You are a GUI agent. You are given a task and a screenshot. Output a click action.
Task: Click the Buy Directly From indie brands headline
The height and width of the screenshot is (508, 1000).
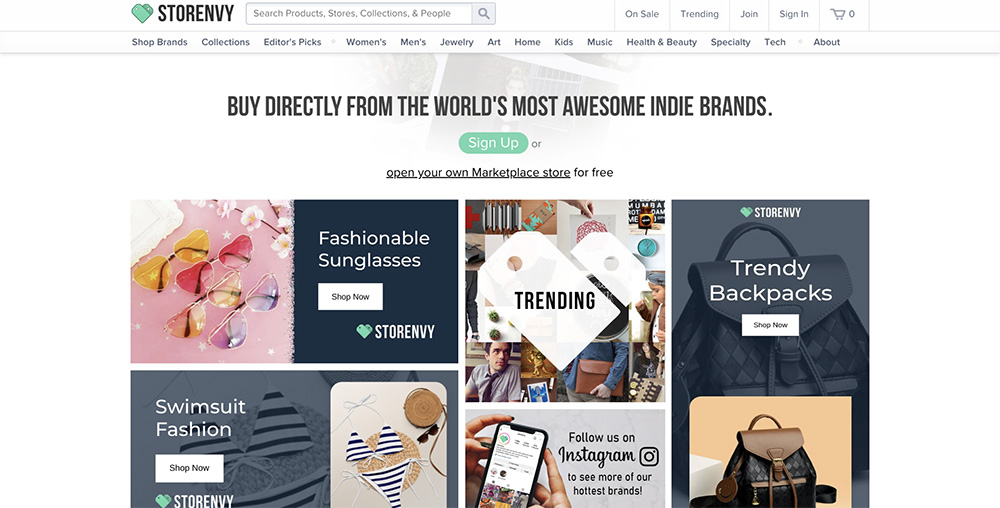point(500,106)
